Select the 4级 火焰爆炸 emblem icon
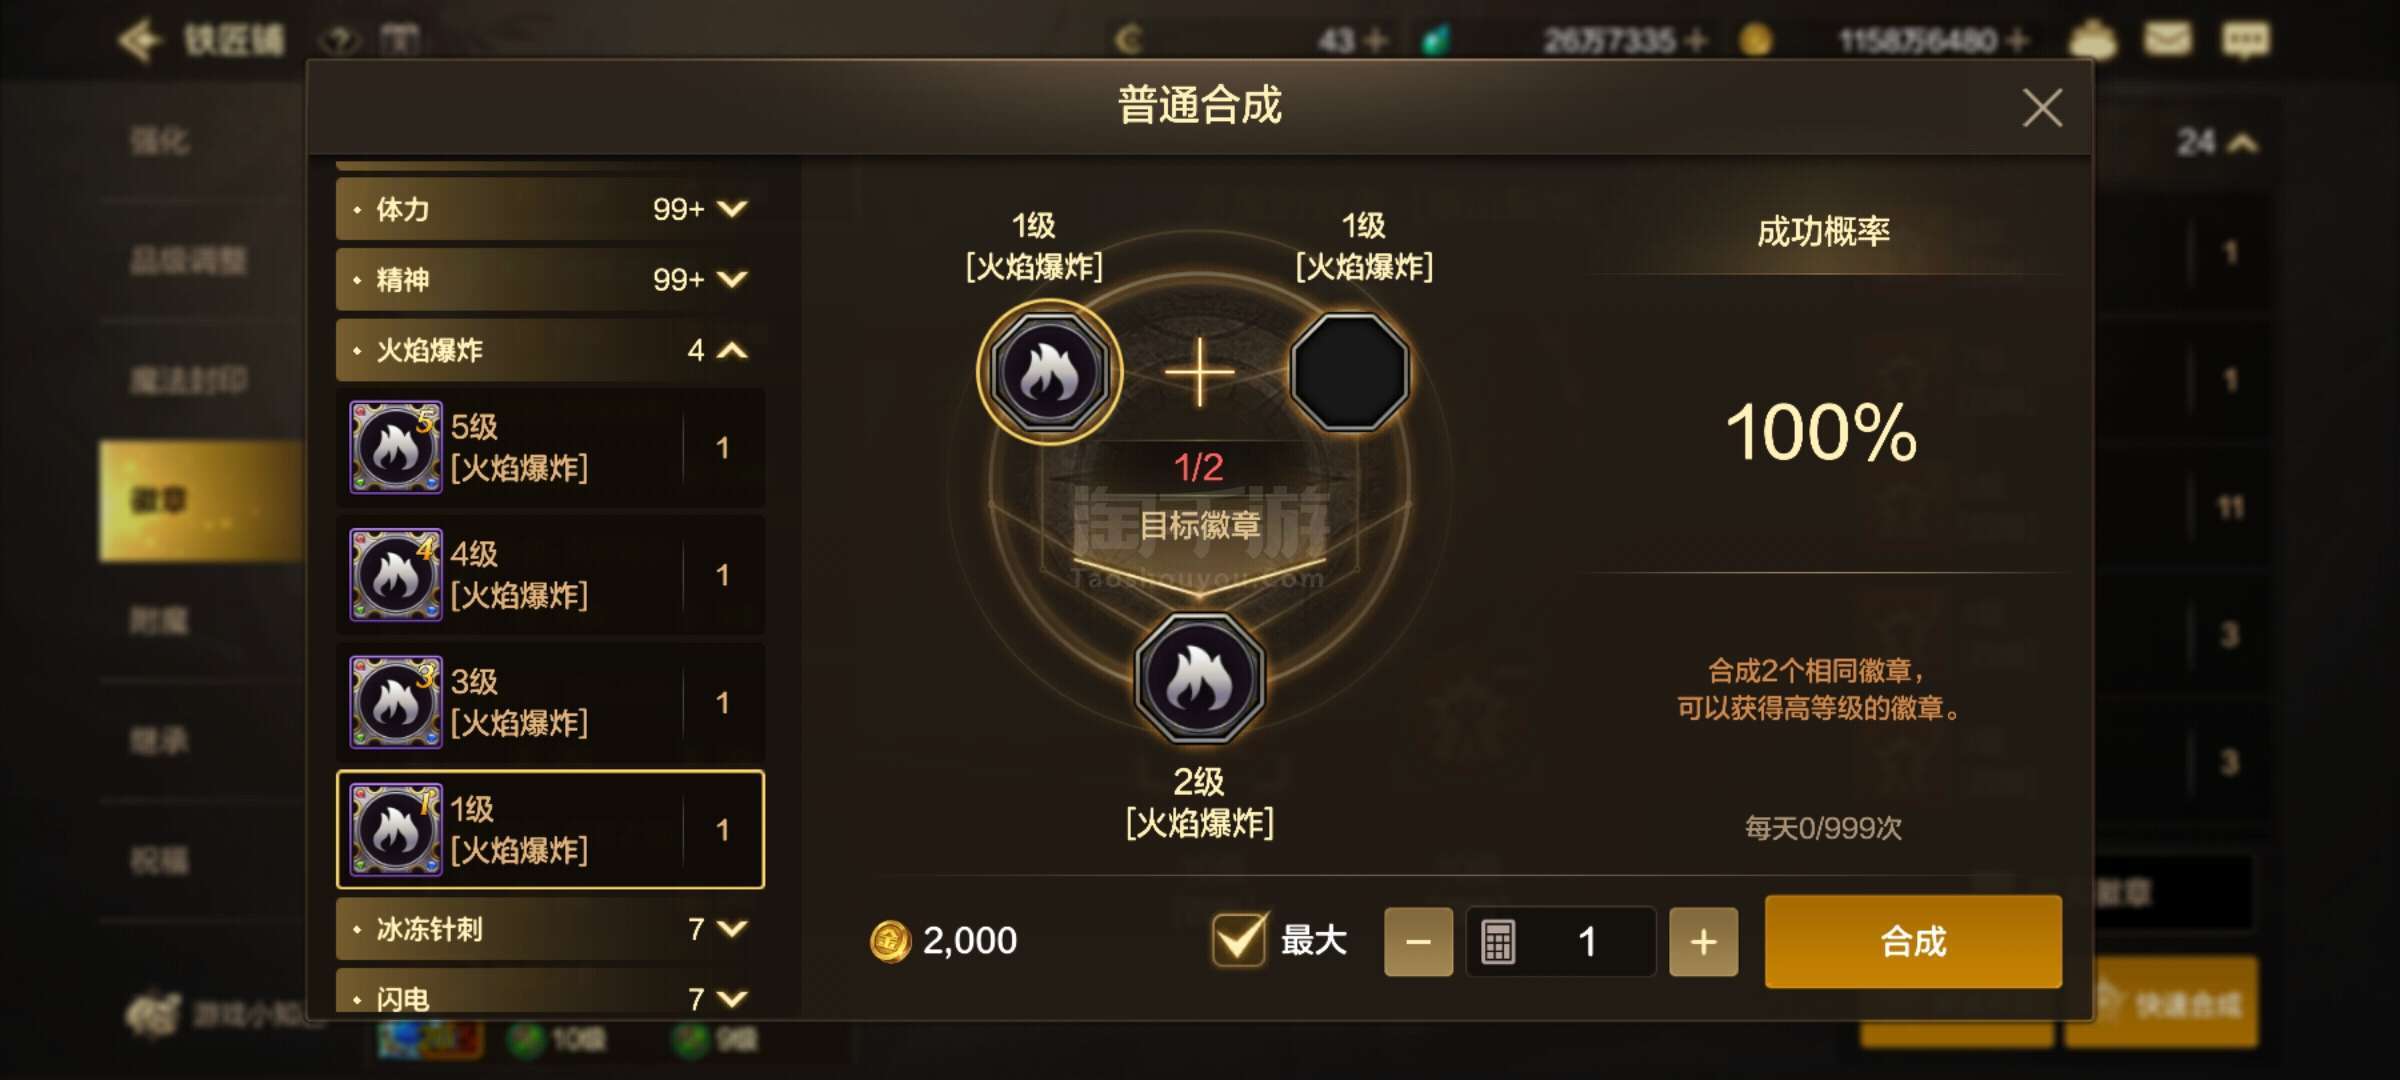 (396, 575)
